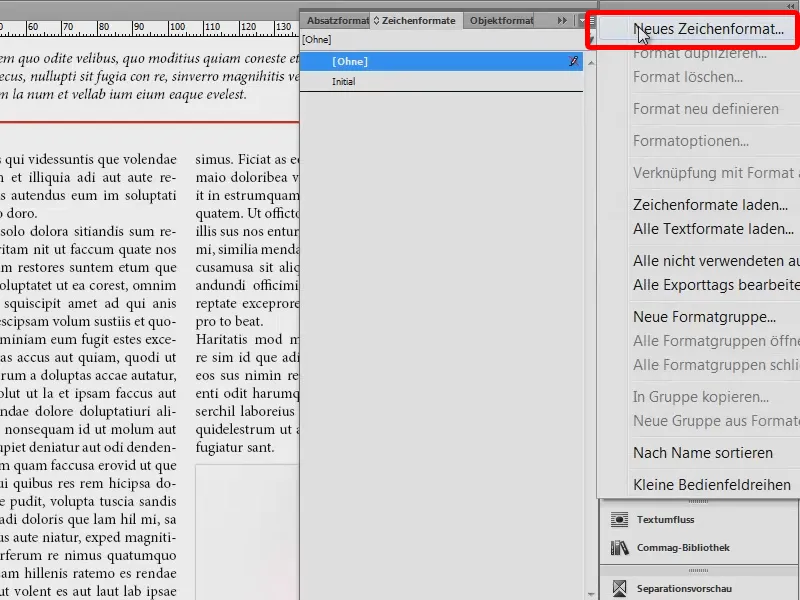Open Formatoptionen menu entry
The height and width of the screenshot is (600, 800).
click(691, 141)
